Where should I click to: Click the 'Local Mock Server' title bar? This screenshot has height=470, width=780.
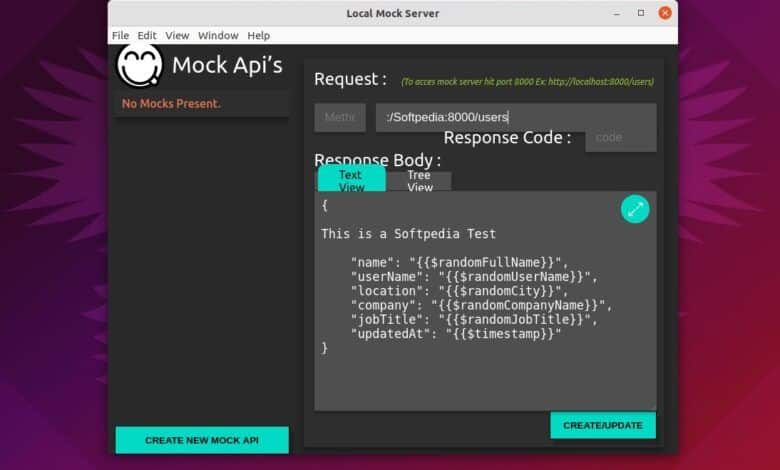pyautogui.click(x=392, y=13)
